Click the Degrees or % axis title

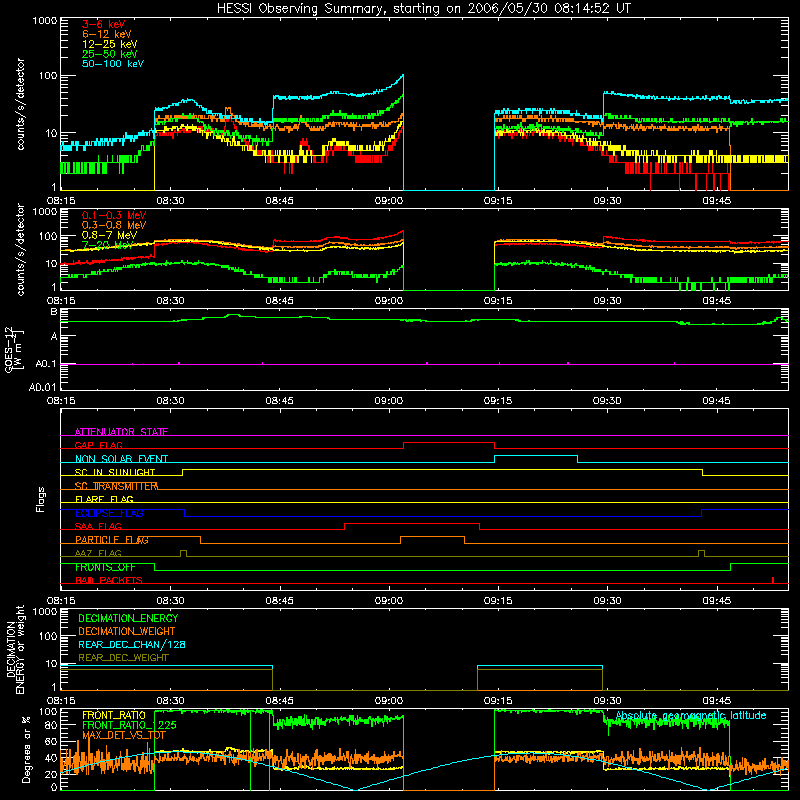(x=27, y=749)
